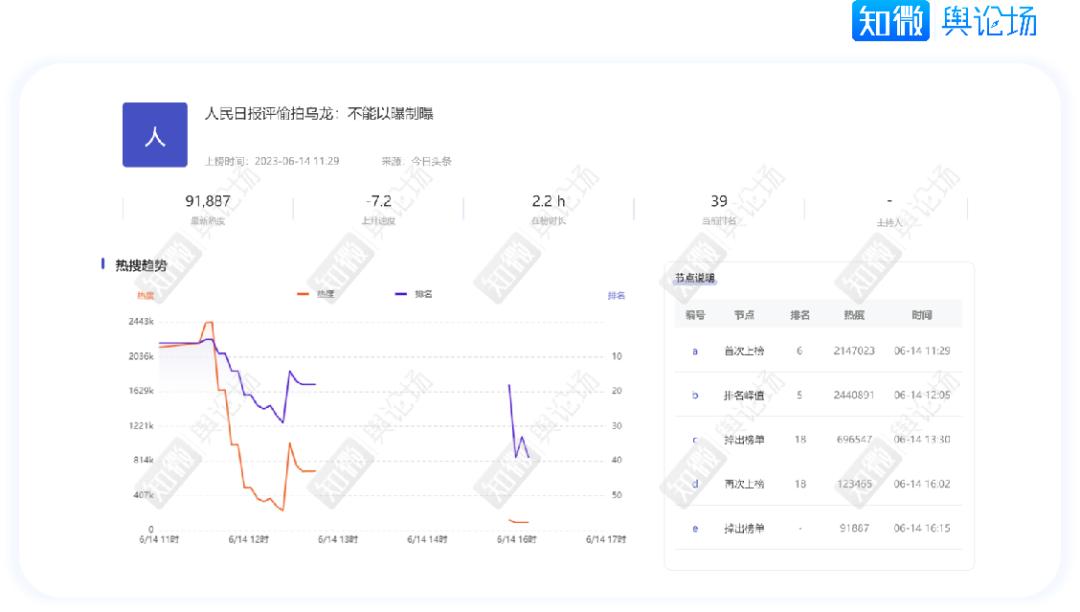The image size is (1080, 612).
Task: Click the source 今日头条
Action: point(431,161)
